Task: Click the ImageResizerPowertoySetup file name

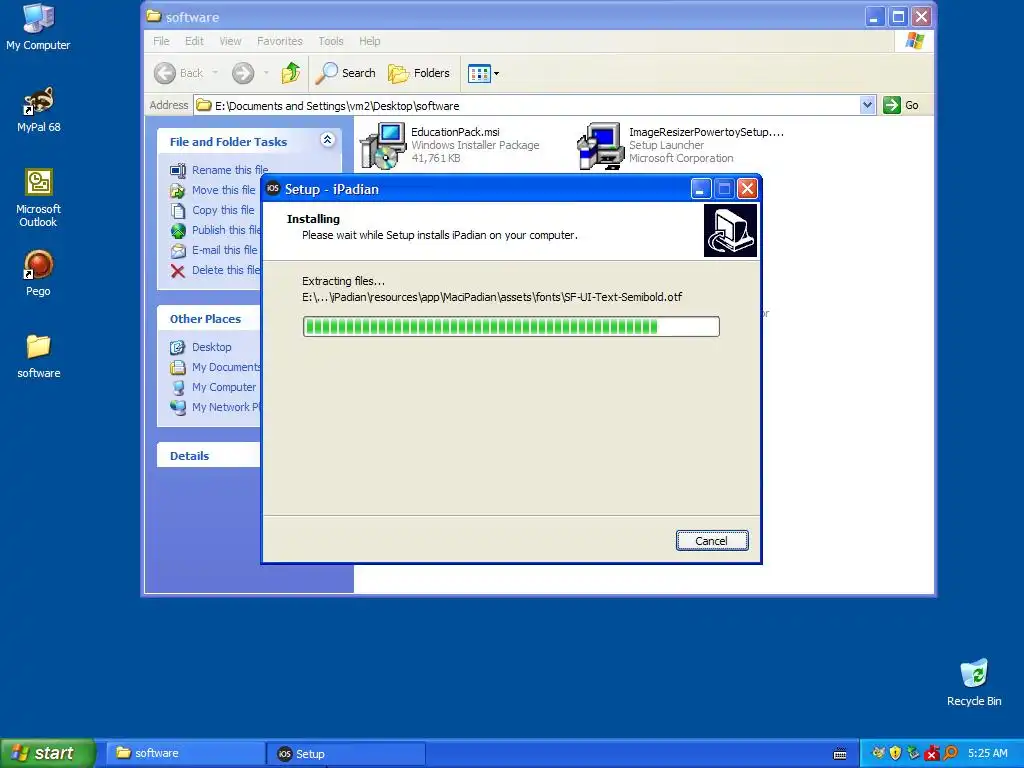Action: (x=706, y=132)
